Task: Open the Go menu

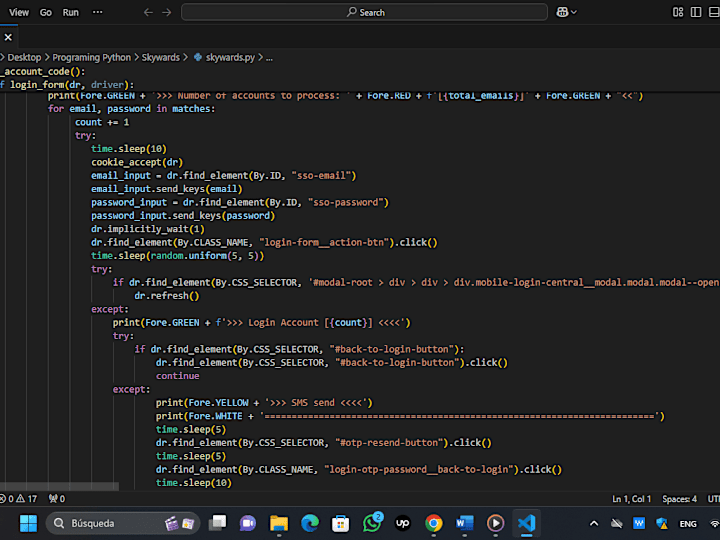Action: pos(45,12)
